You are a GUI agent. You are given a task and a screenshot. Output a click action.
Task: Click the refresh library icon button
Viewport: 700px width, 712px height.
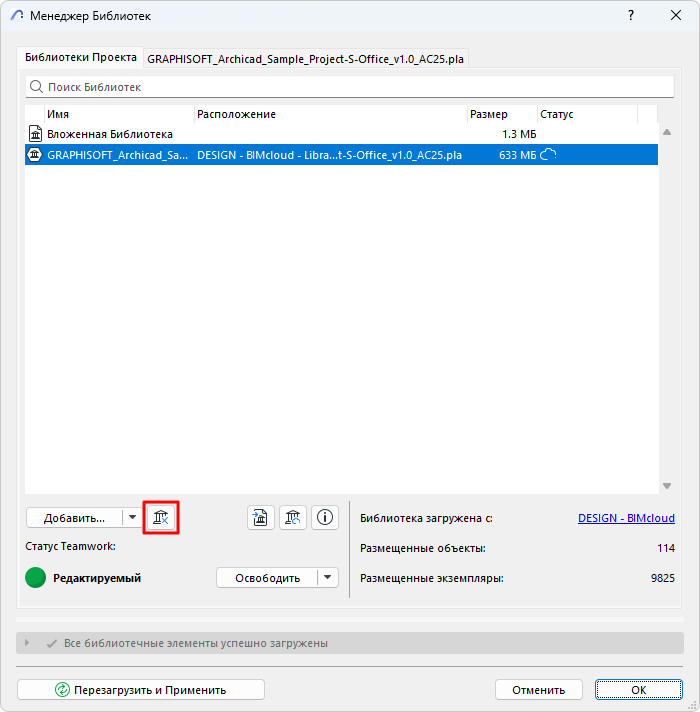pyautogui.click(x=293, y=517)
